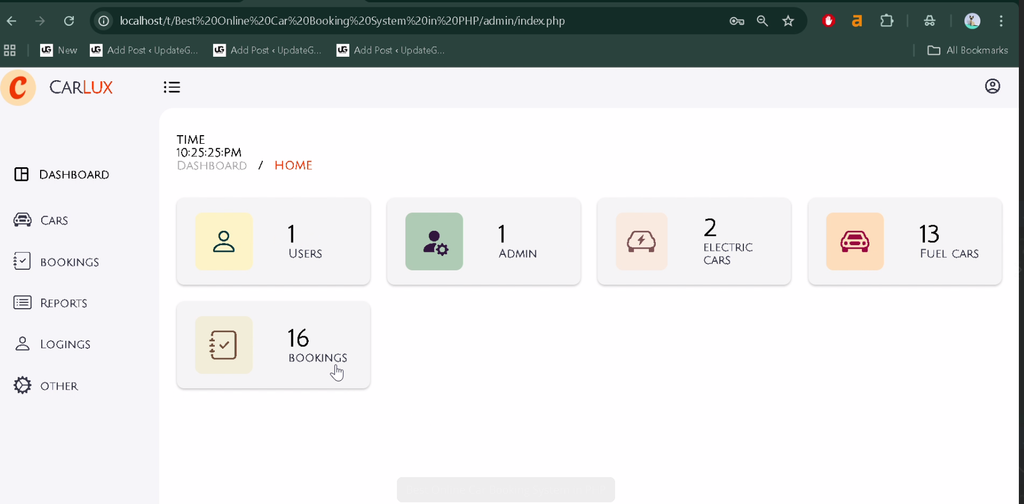1024x504 pixels.
Task: Open Cars in the sidebar menu
Action: pos(54,221)
